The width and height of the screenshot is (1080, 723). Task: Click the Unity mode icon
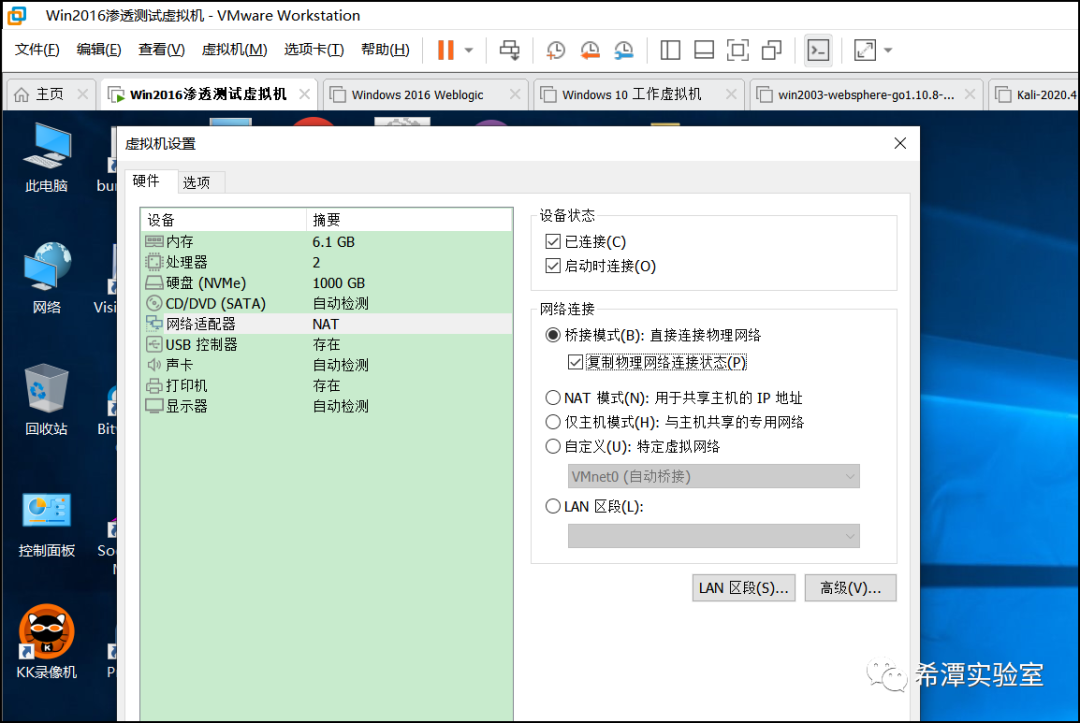771,50
